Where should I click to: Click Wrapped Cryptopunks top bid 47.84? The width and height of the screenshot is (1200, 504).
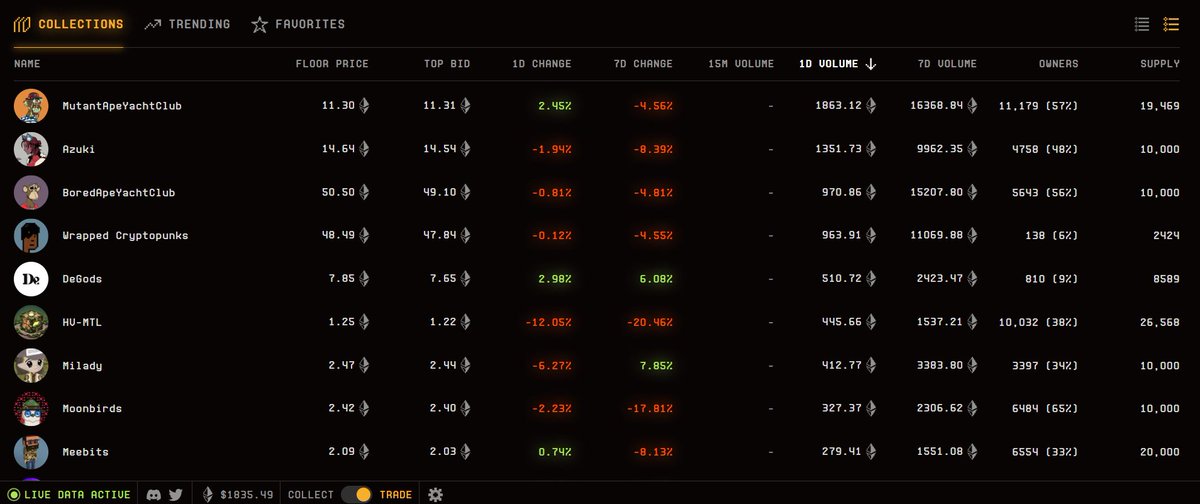click(x=446, y=235)
